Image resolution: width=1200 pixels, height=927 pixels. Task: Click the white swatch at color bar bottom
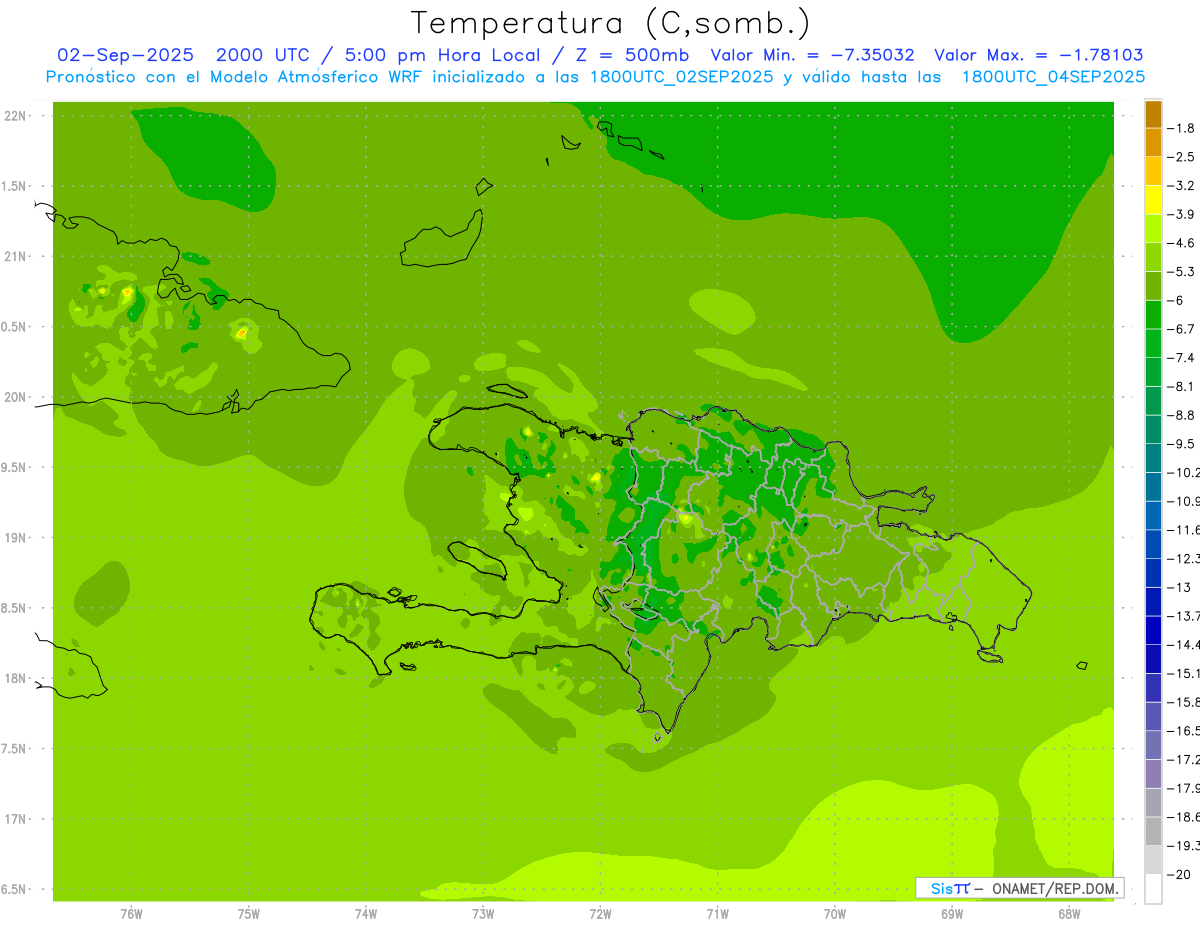click(1153, 889)
